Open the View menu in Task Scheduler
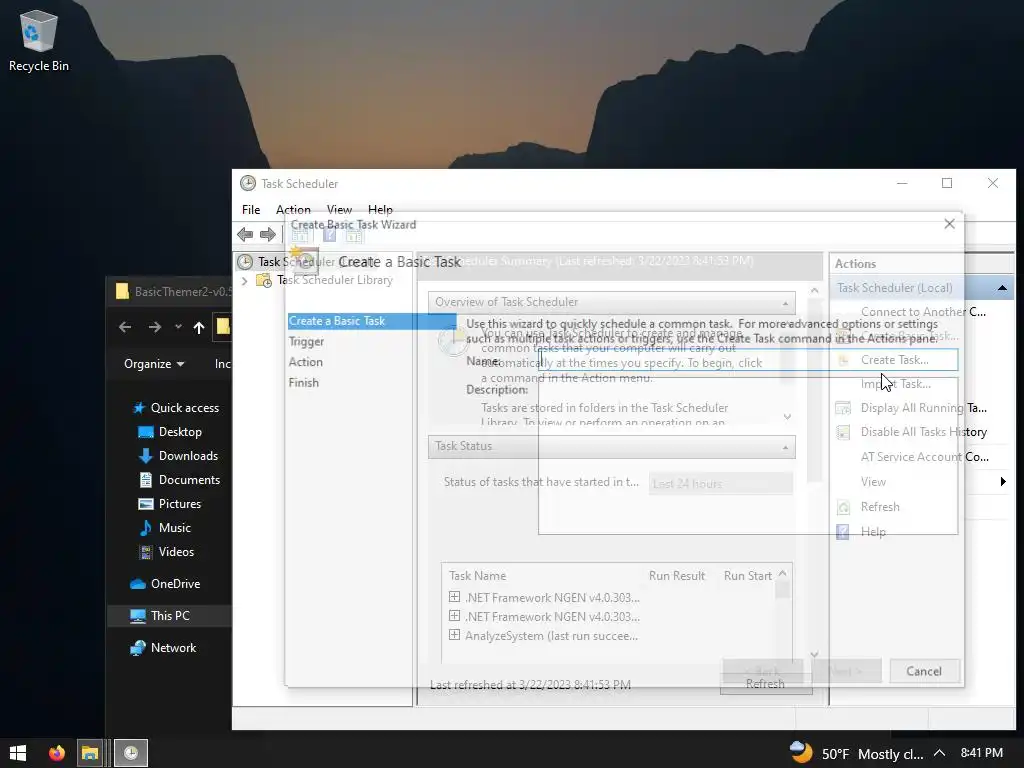The width and height of the screenshot is (1024, 768). click(340, 210)
